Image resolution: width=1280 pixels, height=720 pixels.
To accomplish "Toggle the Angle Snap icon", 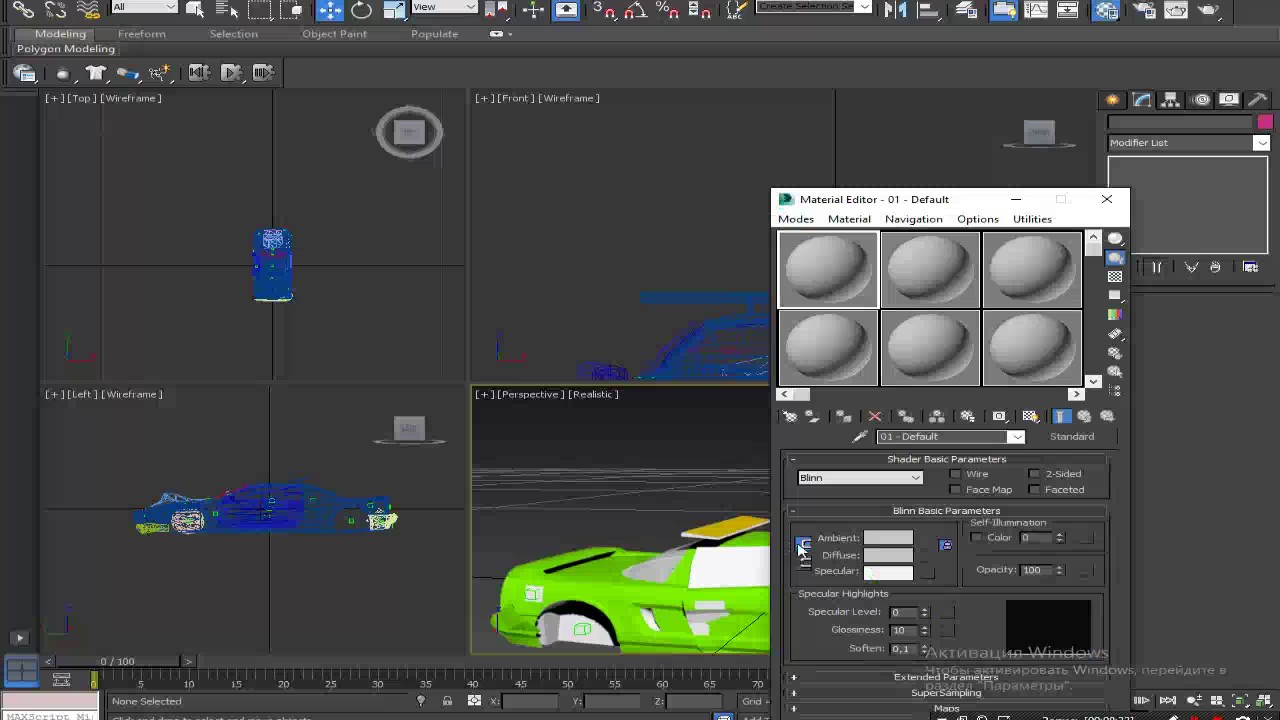I will (635, 10).
